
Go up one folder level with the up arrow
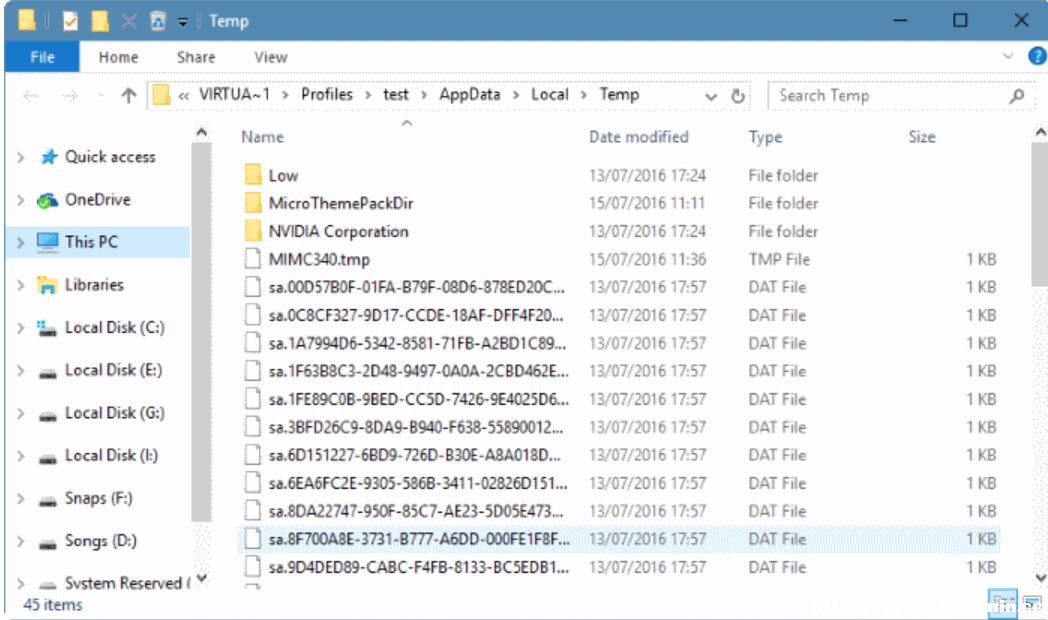point(129,96)
